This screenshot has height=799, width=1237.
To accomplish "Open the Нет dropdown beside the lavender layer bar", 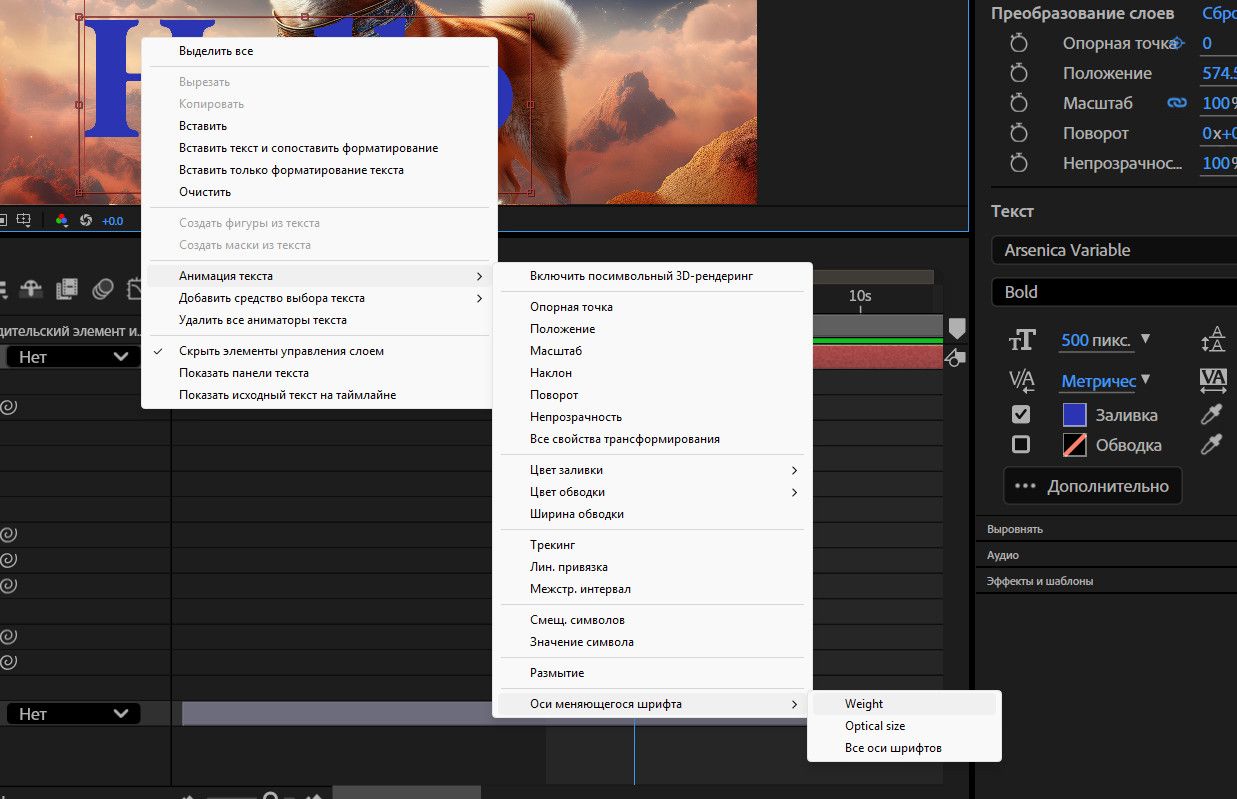I will coord(73,714).
